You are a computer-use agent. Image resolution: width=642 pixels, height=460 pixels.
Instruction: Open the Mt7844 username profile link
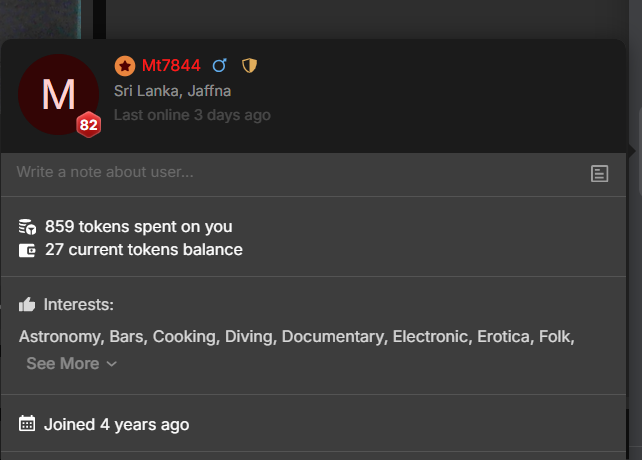point(171,66)
